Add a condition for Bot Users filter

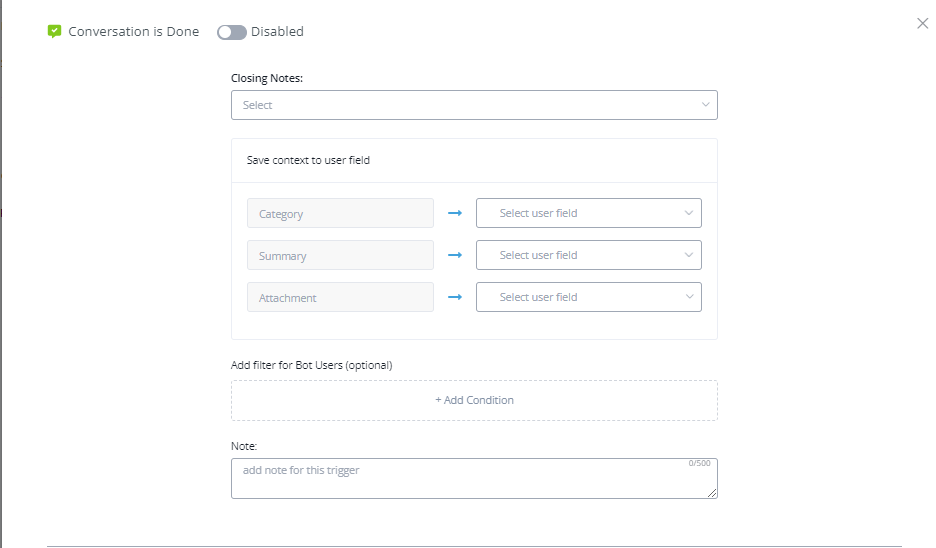point(474,400)
